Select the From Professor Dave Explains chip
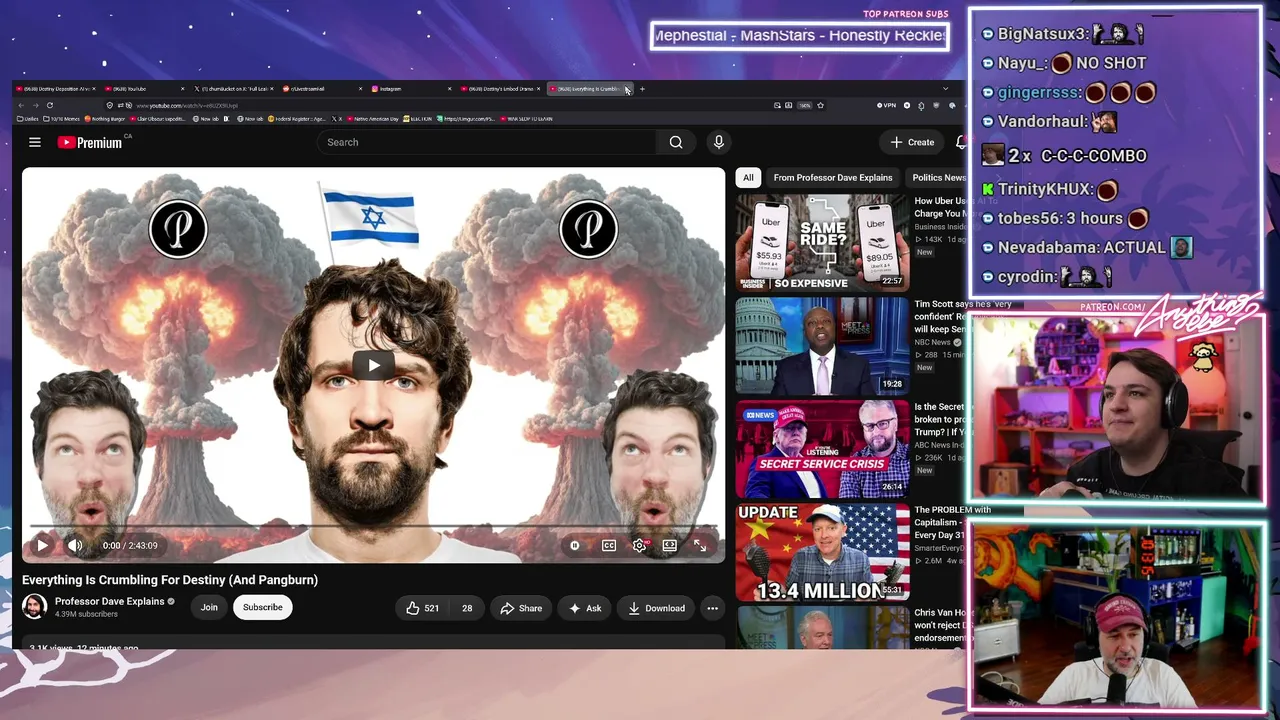The width and height of the screenshot is (1280, 720). [833, 177]
